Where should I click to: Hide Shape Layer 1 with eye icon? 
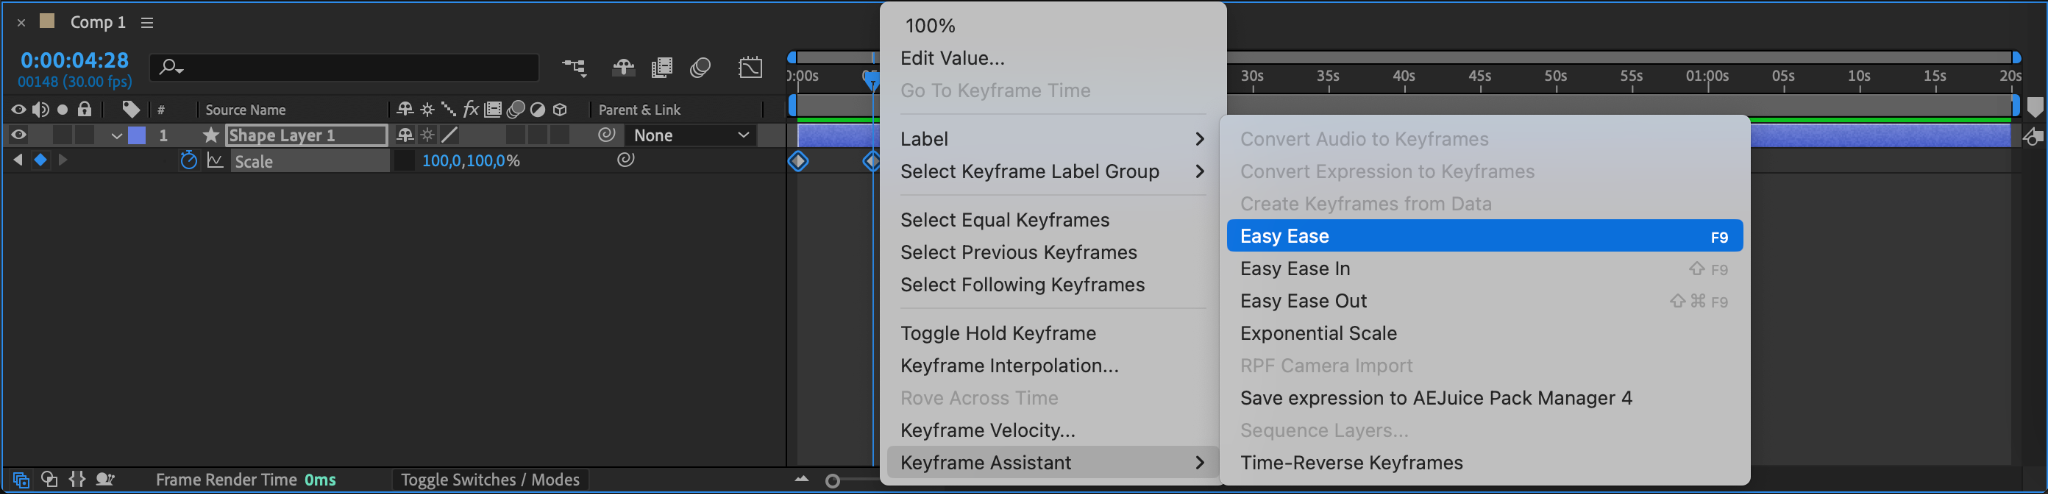click(18, 135)
